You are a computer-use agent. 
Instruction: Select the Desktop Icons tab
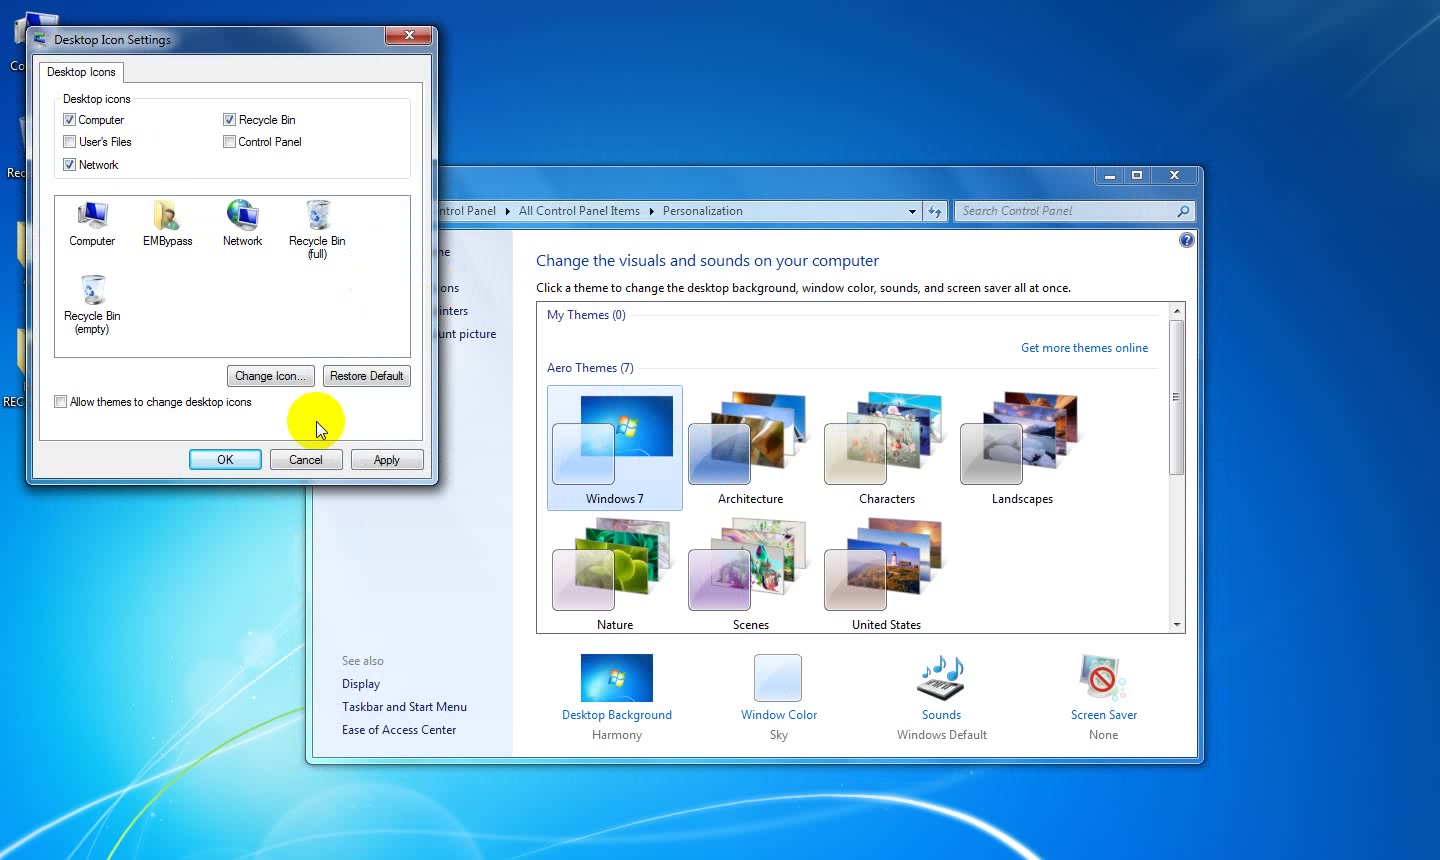pos(81,72)
